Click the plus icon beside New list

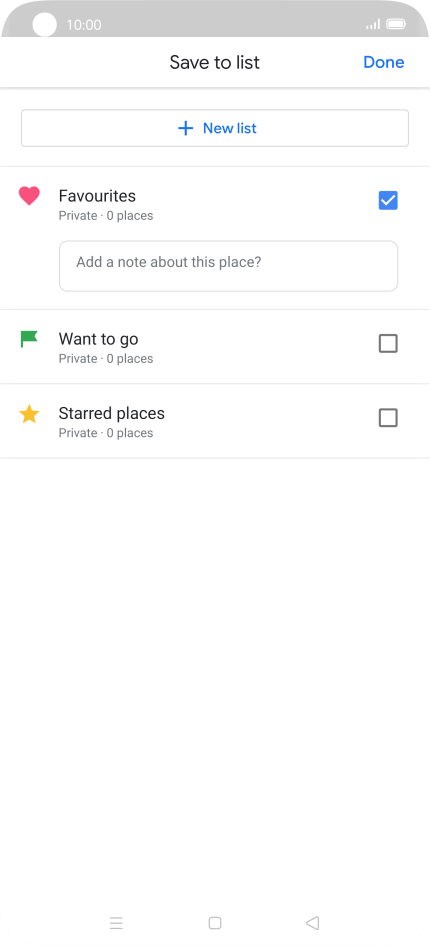coord(186,128)
